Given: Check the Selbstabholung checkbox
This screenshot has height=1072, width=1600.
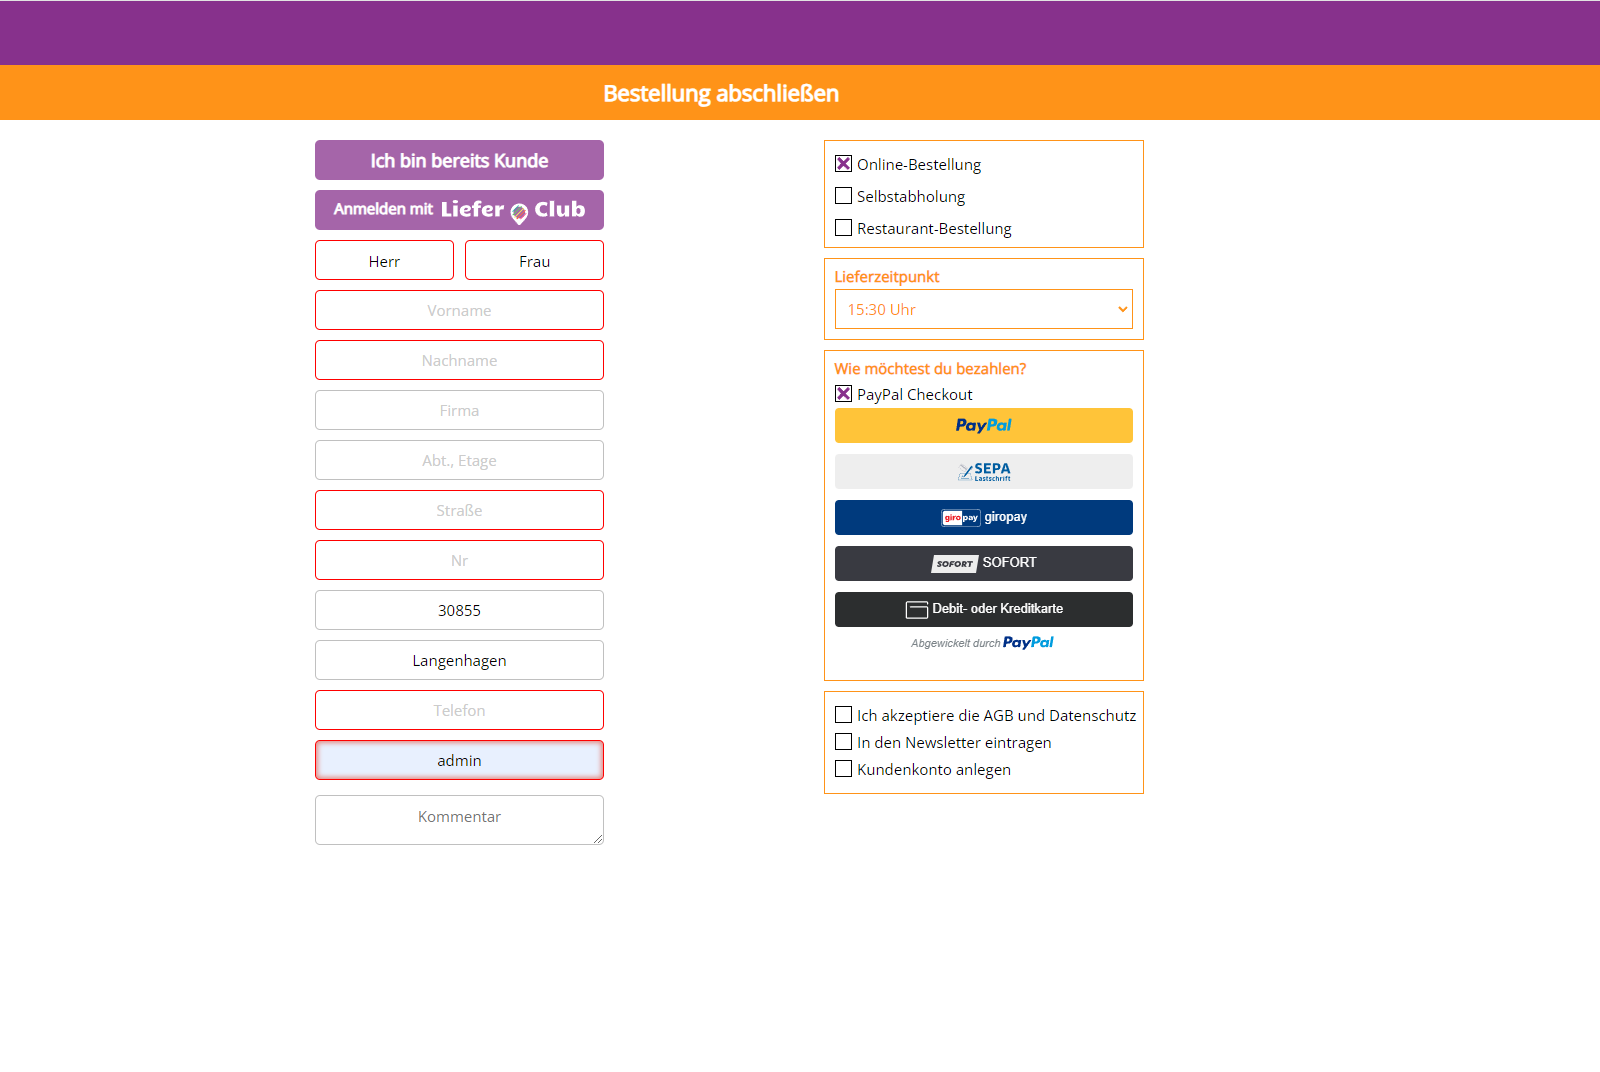Looking at the screenshot, I should tap(844, 196).
